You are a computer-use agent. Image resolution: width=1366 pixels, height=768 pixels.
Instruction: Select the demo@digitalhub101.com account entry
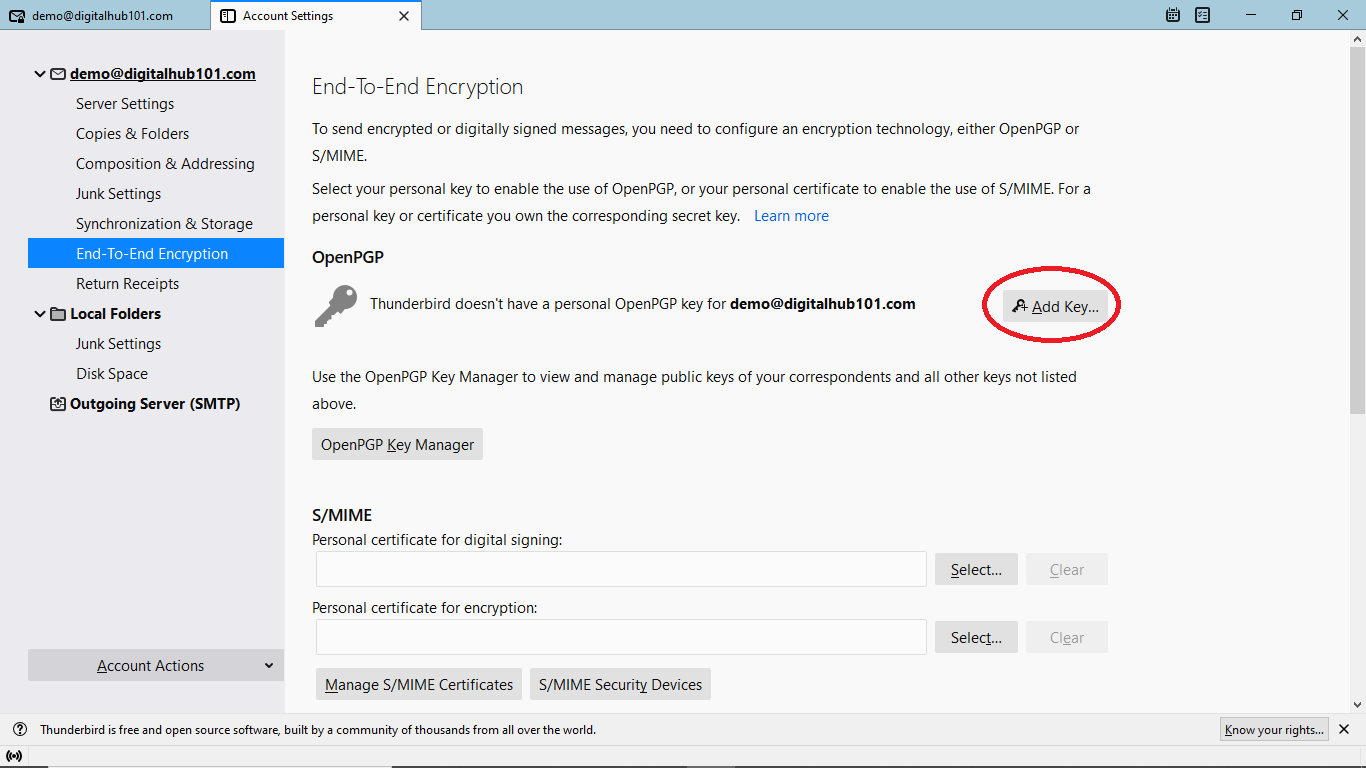(163, 74)
